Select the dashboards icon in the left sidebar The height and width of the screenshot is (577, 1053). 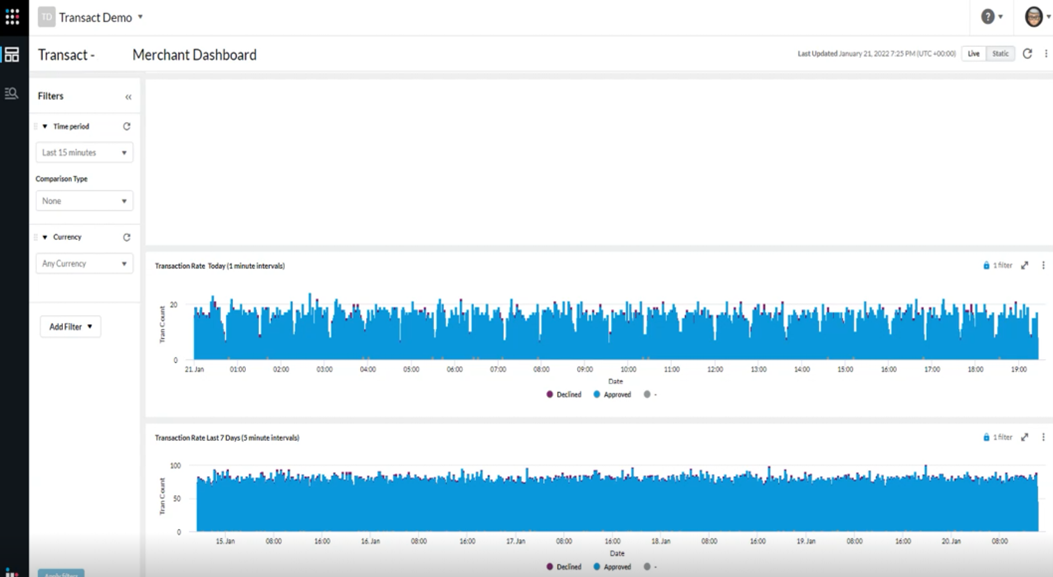click(12, 54)
